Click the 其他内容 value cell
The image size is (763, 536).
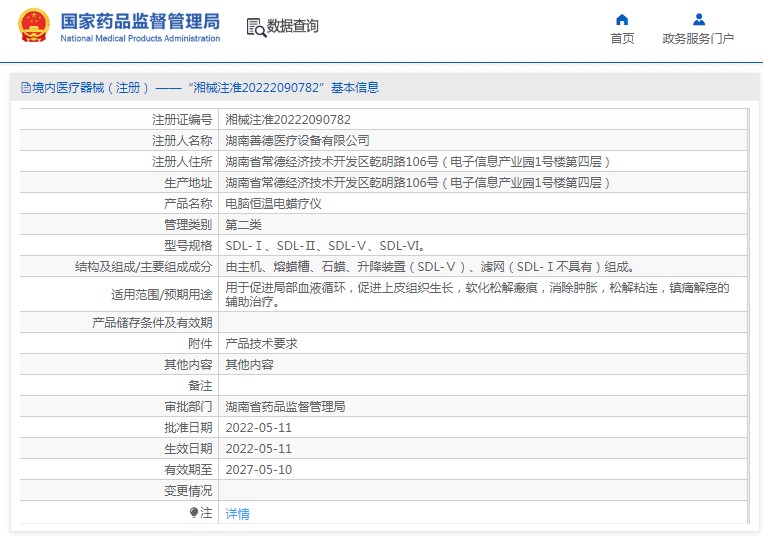coord(249,364)
